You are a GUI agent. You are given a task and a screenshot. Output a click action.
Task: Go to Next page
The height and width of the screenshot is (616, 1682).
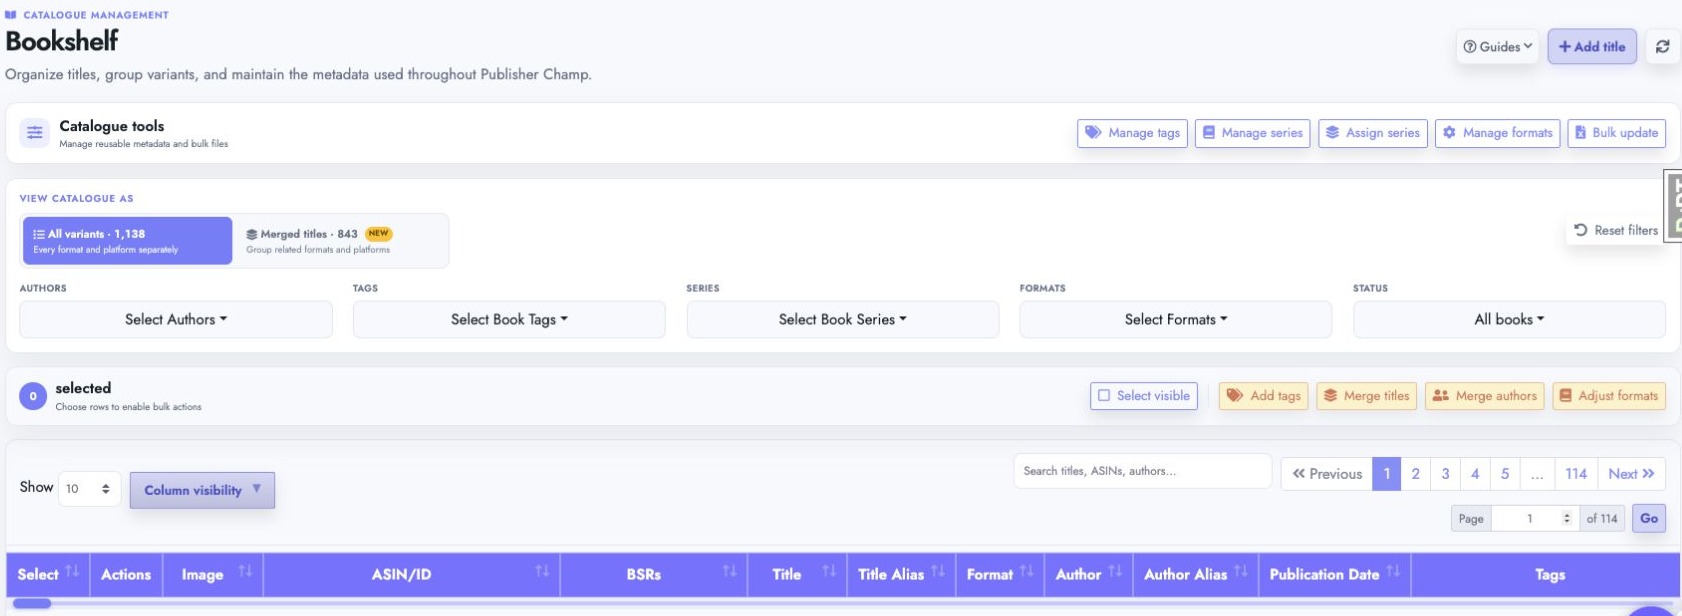pos(1631,474)
